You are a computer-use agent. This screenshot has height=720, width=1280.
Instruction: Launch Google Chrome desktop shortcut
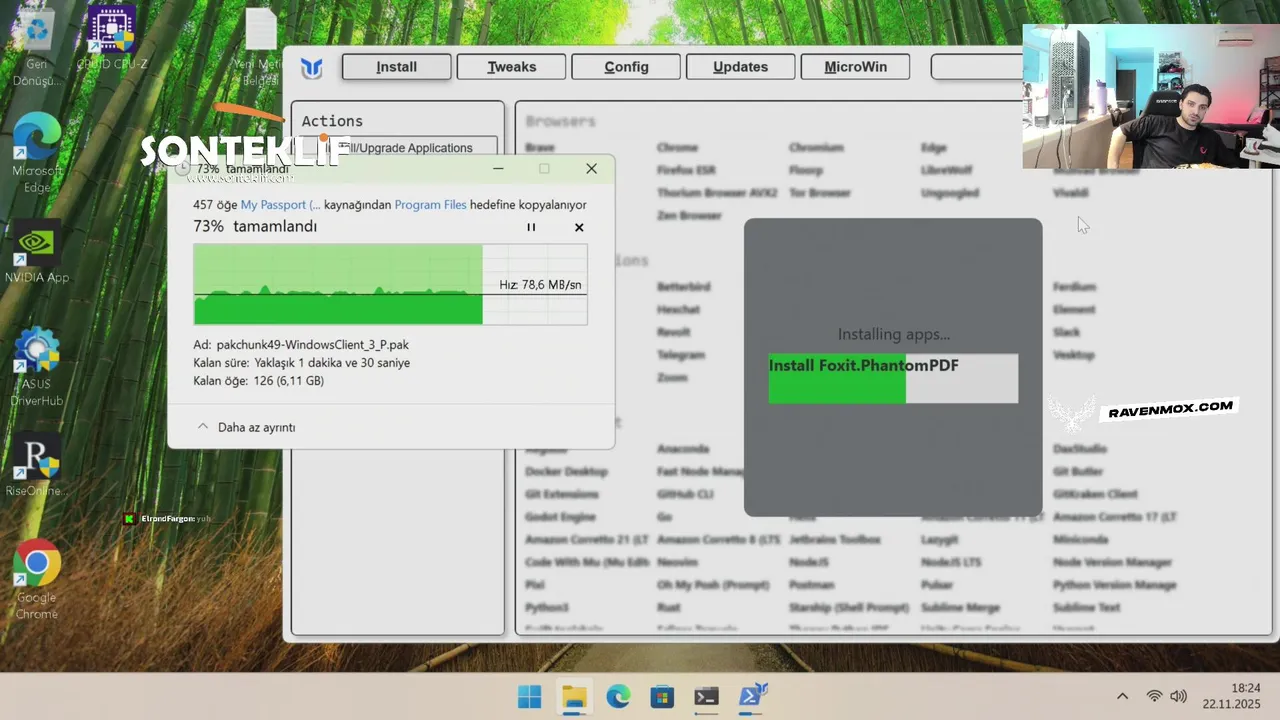pos(37,580)
